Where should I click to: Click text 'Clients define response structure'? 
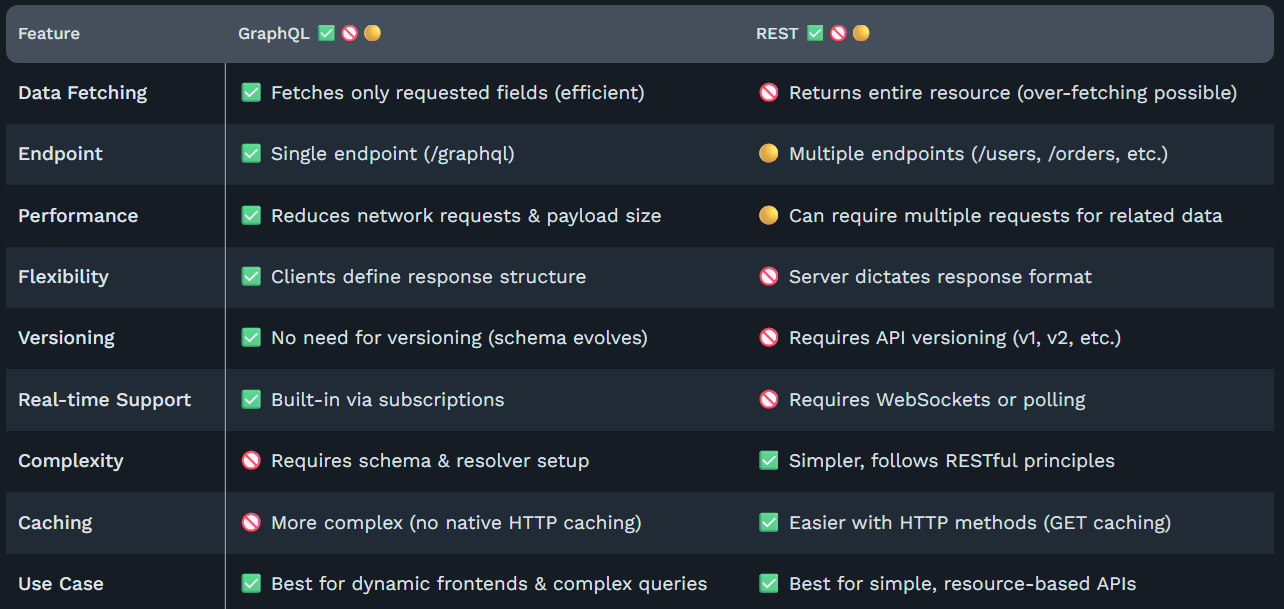(x=429, y=277)
